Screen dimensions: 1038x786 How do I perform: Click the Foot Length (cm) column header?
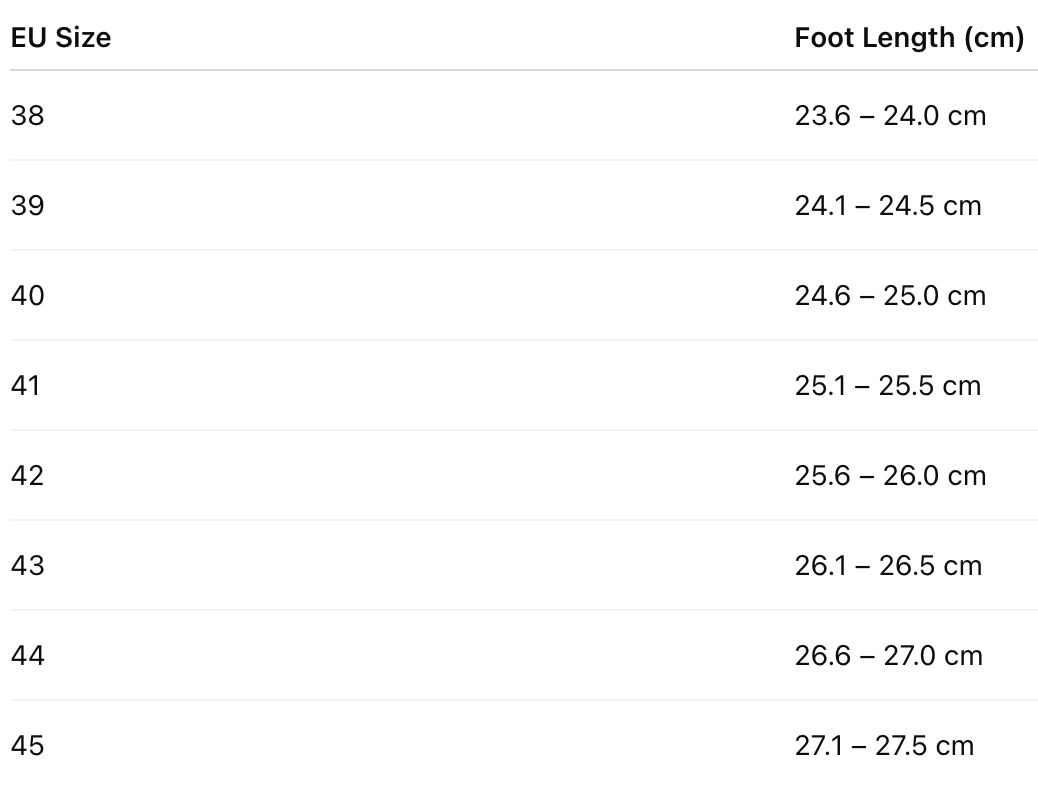[908, 38]
